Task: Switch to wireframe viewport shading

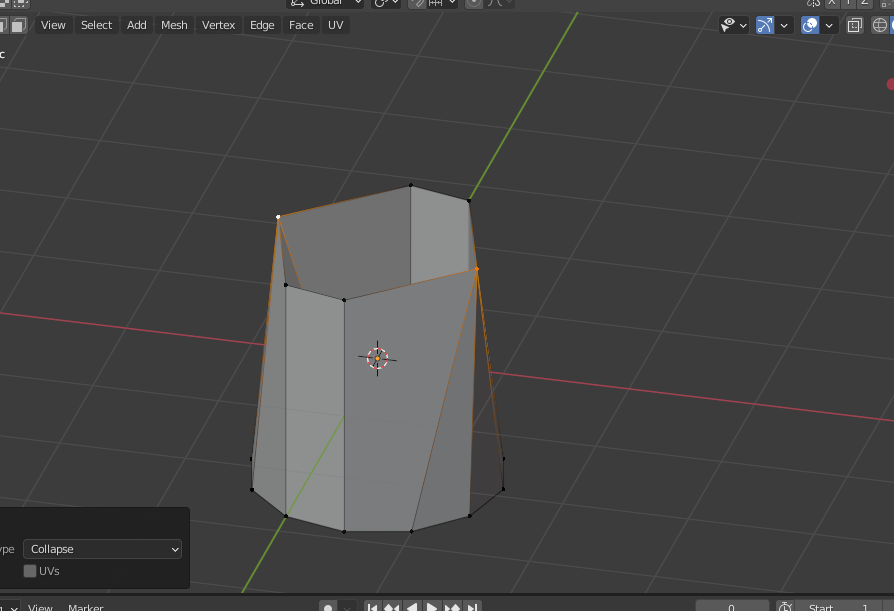Action: (x=880, y=25)
